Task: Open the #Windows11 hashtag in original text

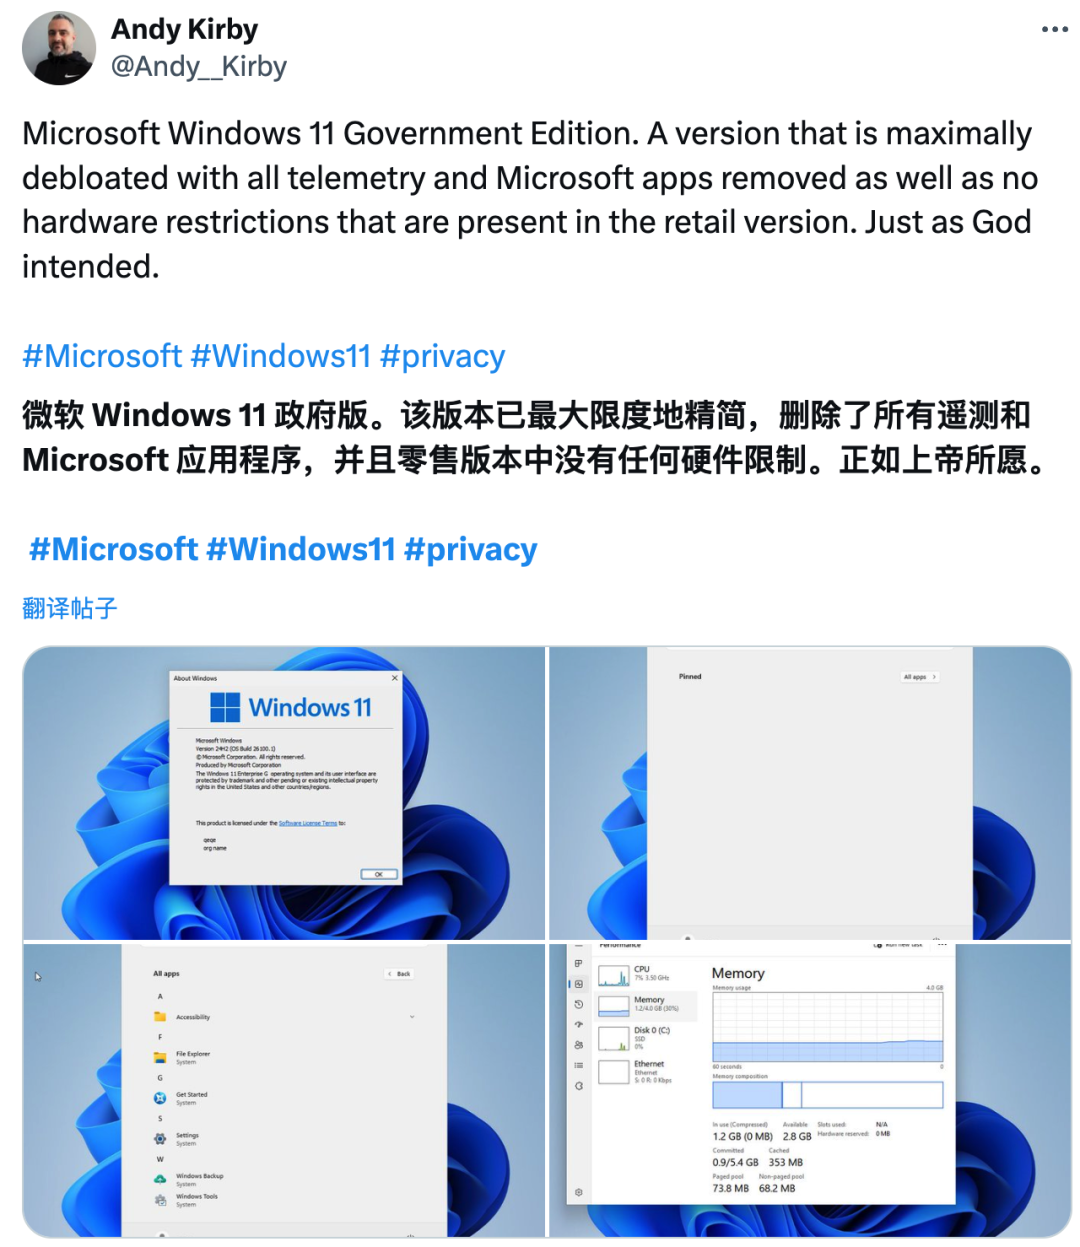Action: pyautogui.click(x=280, y=356)
